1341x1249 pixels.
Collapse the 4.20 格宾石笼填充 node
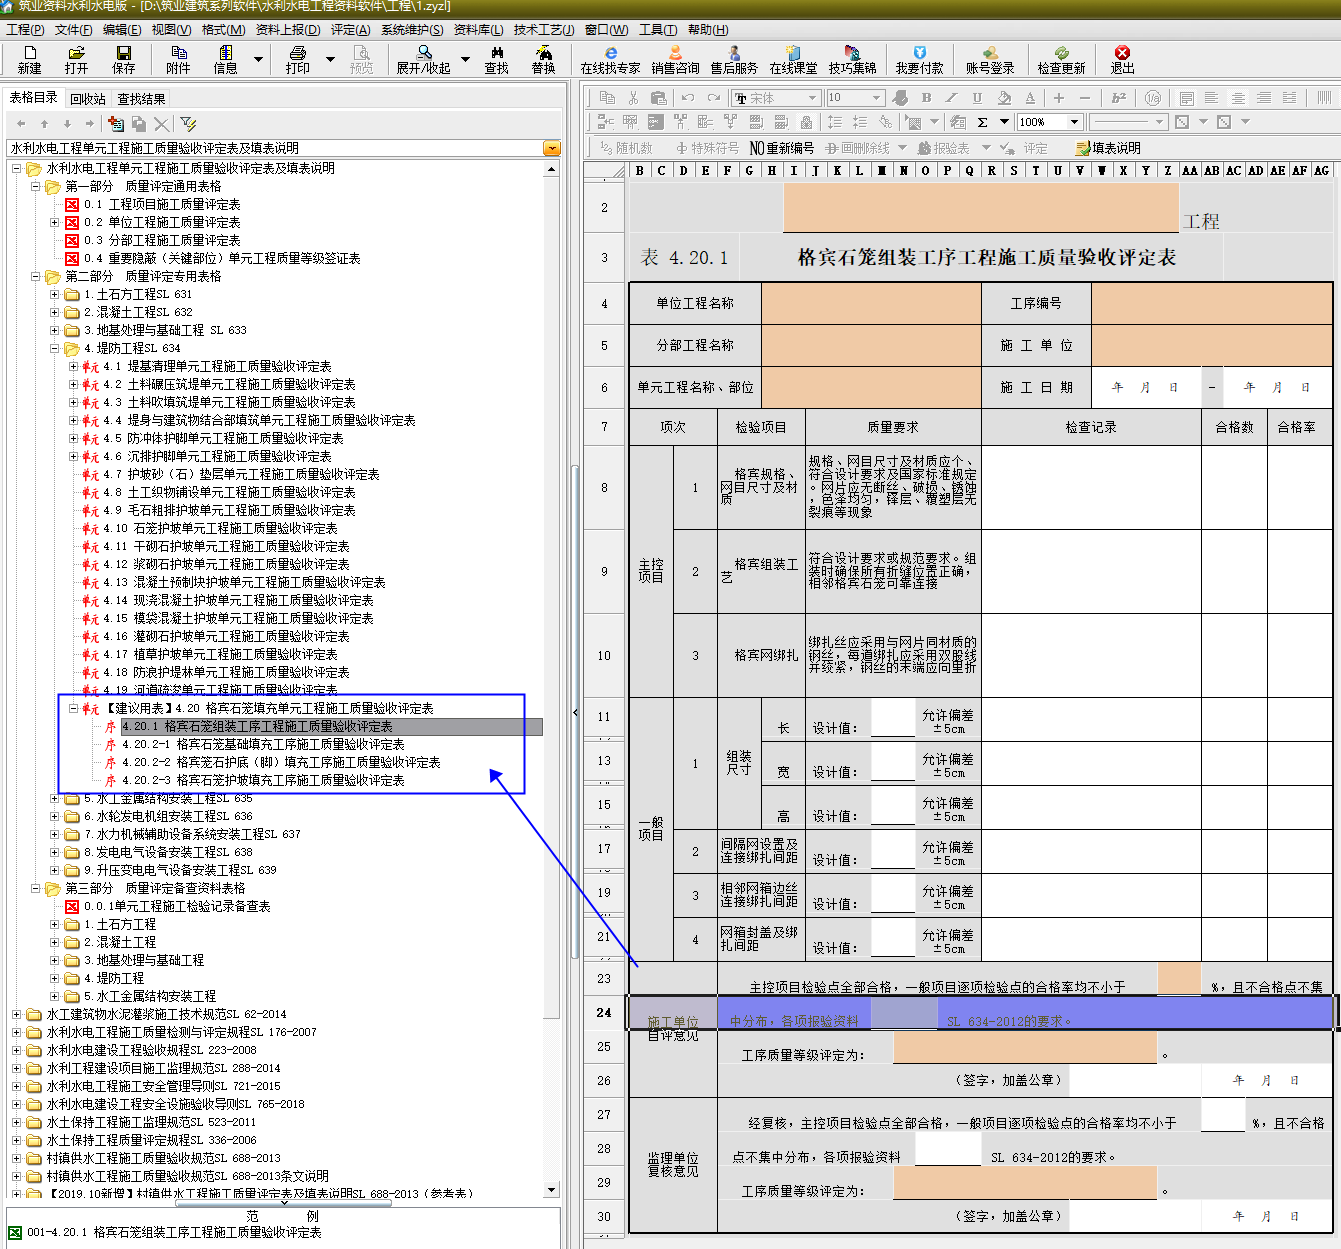pyautogui.click(x=73, y=708)
